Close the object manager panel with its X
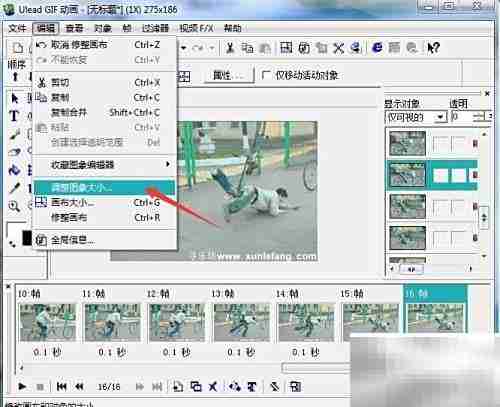The image size is (500, 407). click(487, 94)
